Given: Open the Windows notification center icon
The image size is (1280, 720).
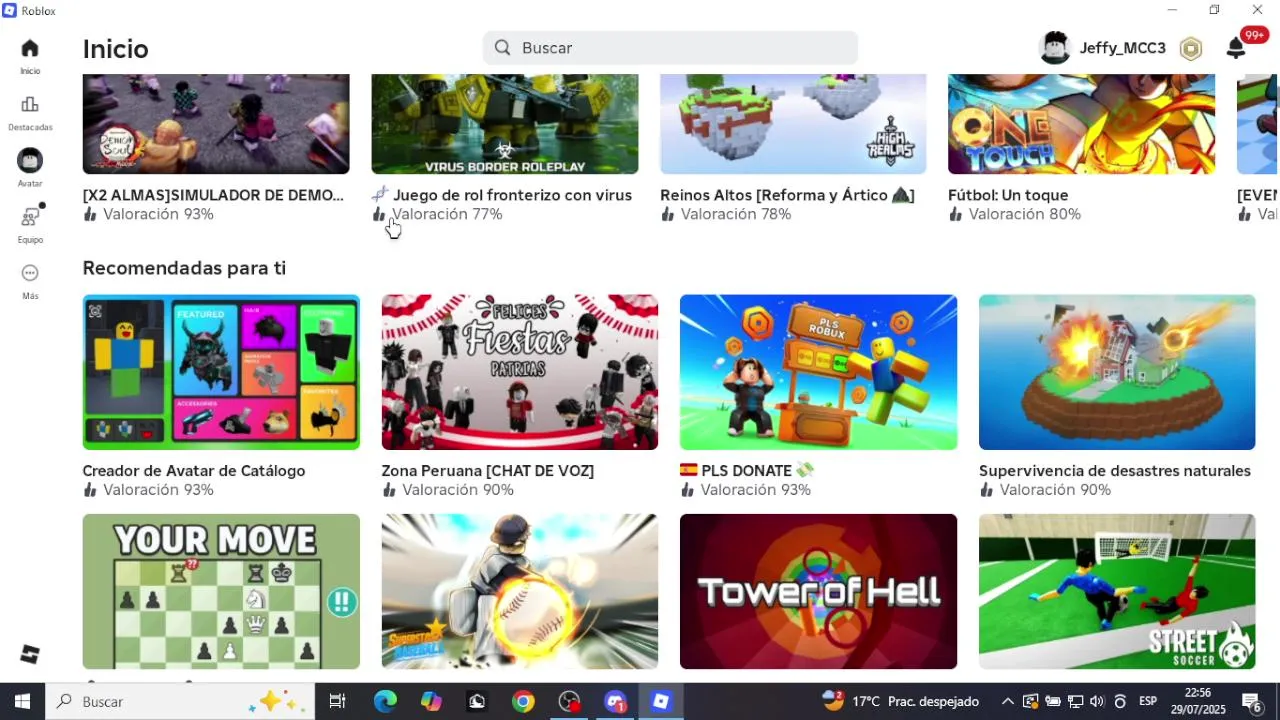Looking at the screenshot, I should (x=1252, y=702).
